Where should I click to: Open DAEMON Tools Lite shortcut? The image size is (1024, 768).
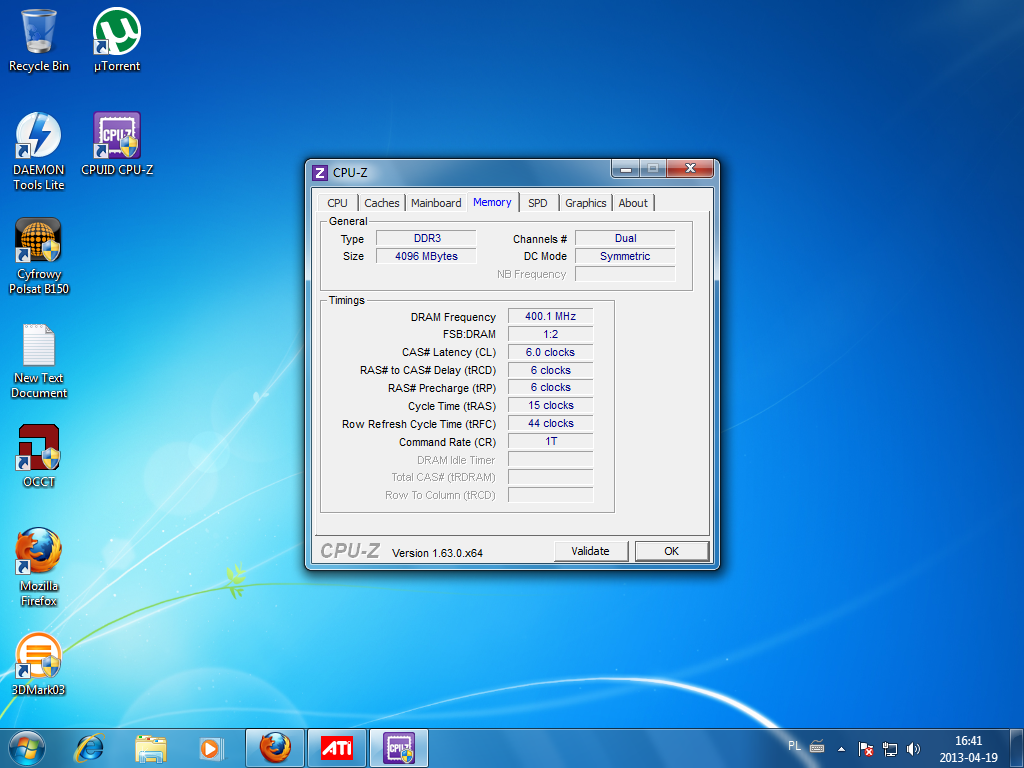pyautogui.click(x=39, y=137)
